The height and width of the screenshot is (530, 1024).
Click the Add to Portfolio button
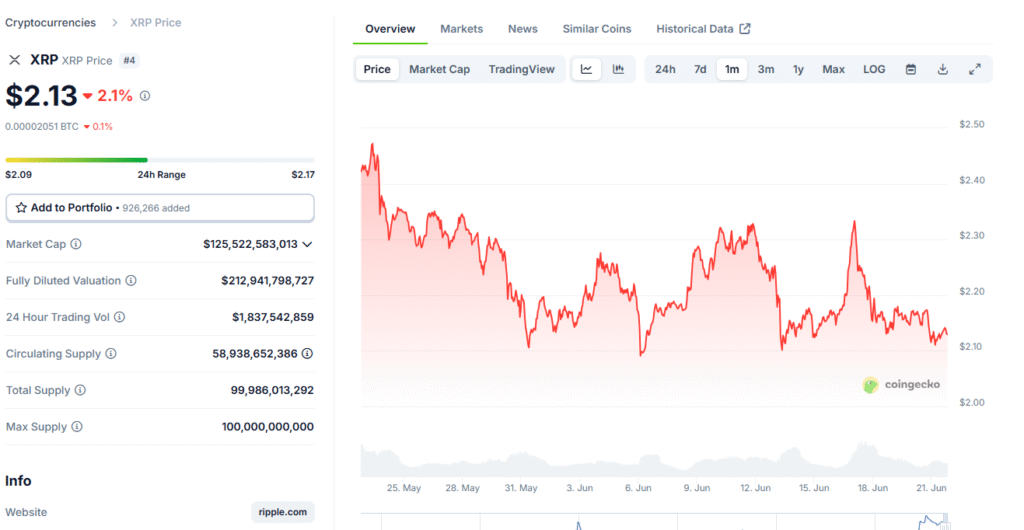click(160, 208)
